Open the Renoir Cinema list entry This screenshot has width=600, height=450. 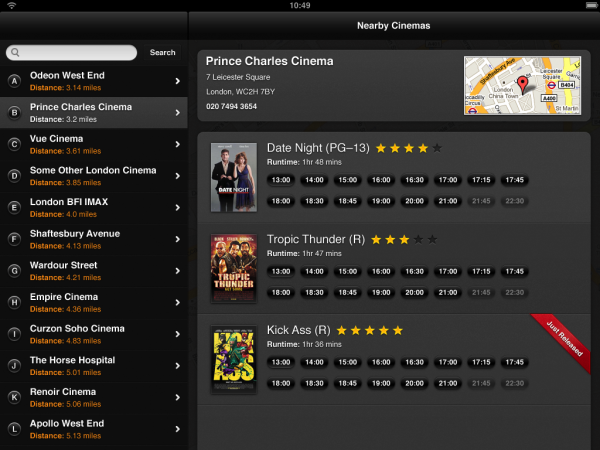point(94,398)
